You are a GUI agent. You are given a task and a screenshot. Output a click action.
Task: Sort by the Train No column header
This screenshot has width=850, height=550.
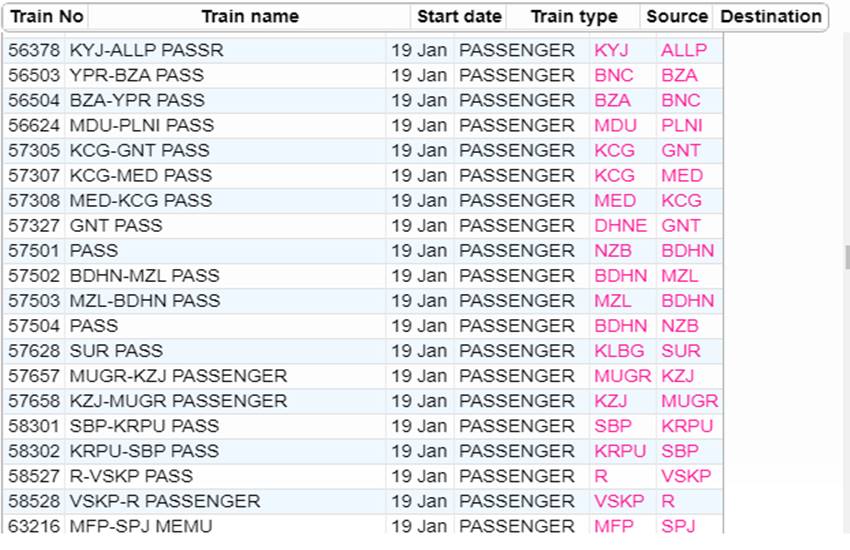[47, 17]
